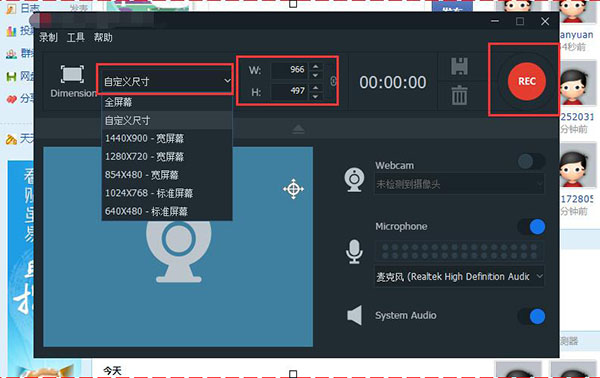Open the 帮助 menu

click(x=103, y=37)
